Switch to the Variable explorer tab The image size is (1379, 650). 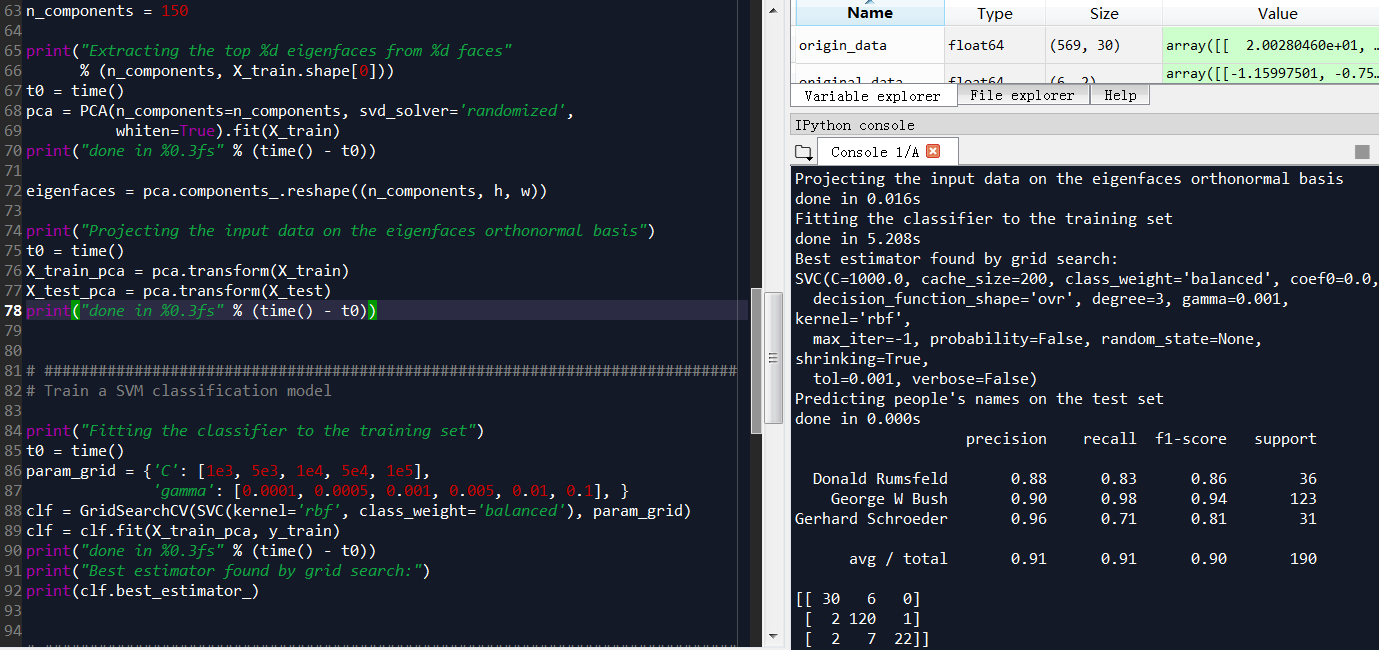[872, 96]
